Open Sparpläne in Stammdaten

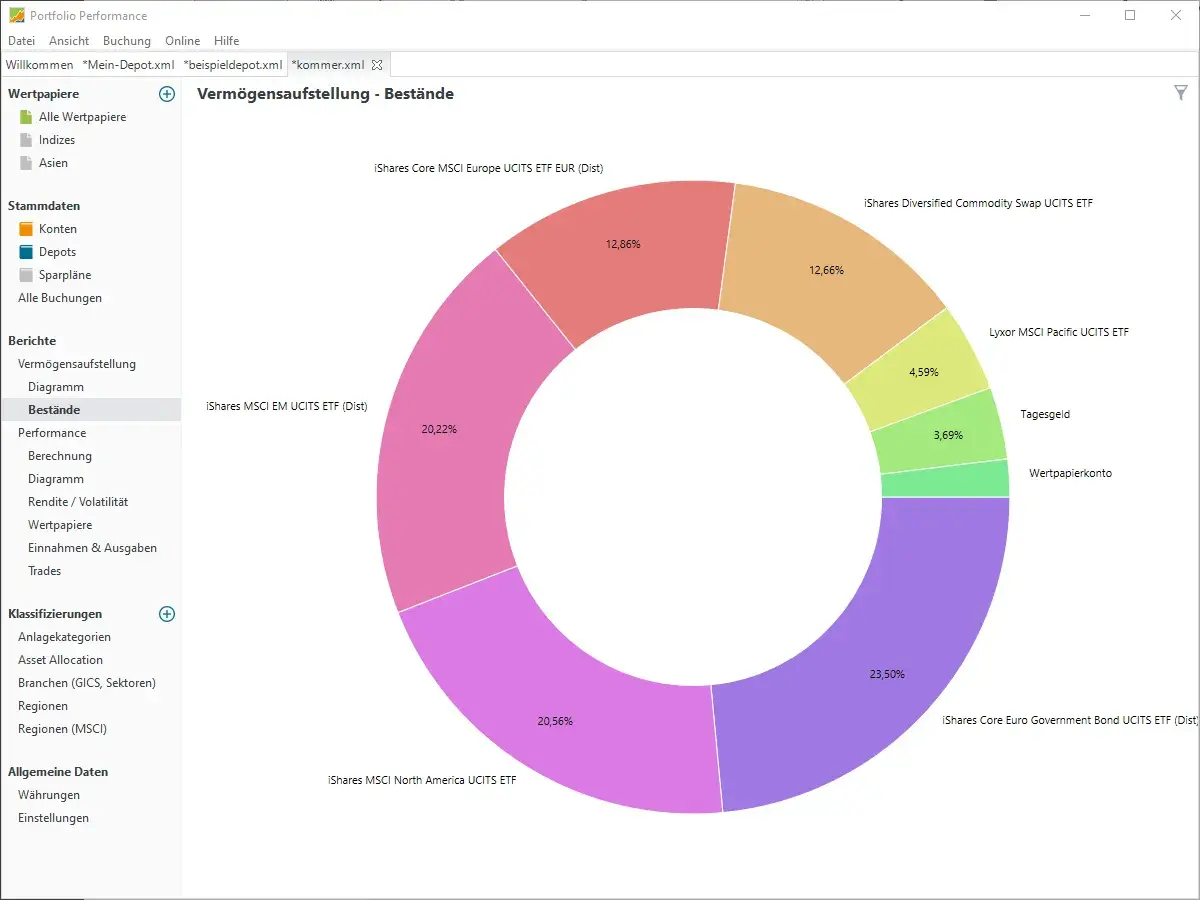pos(65,275)
